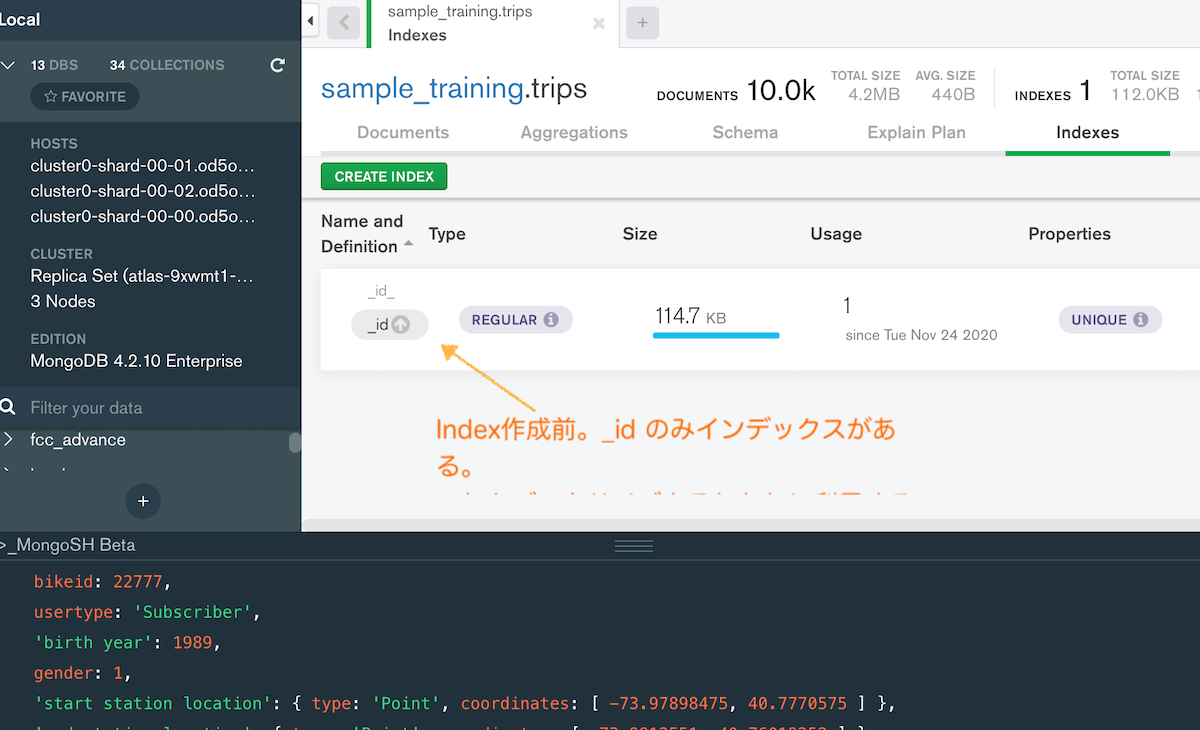
Task: Click the search magnifier icon
Action: coord(9,407)
